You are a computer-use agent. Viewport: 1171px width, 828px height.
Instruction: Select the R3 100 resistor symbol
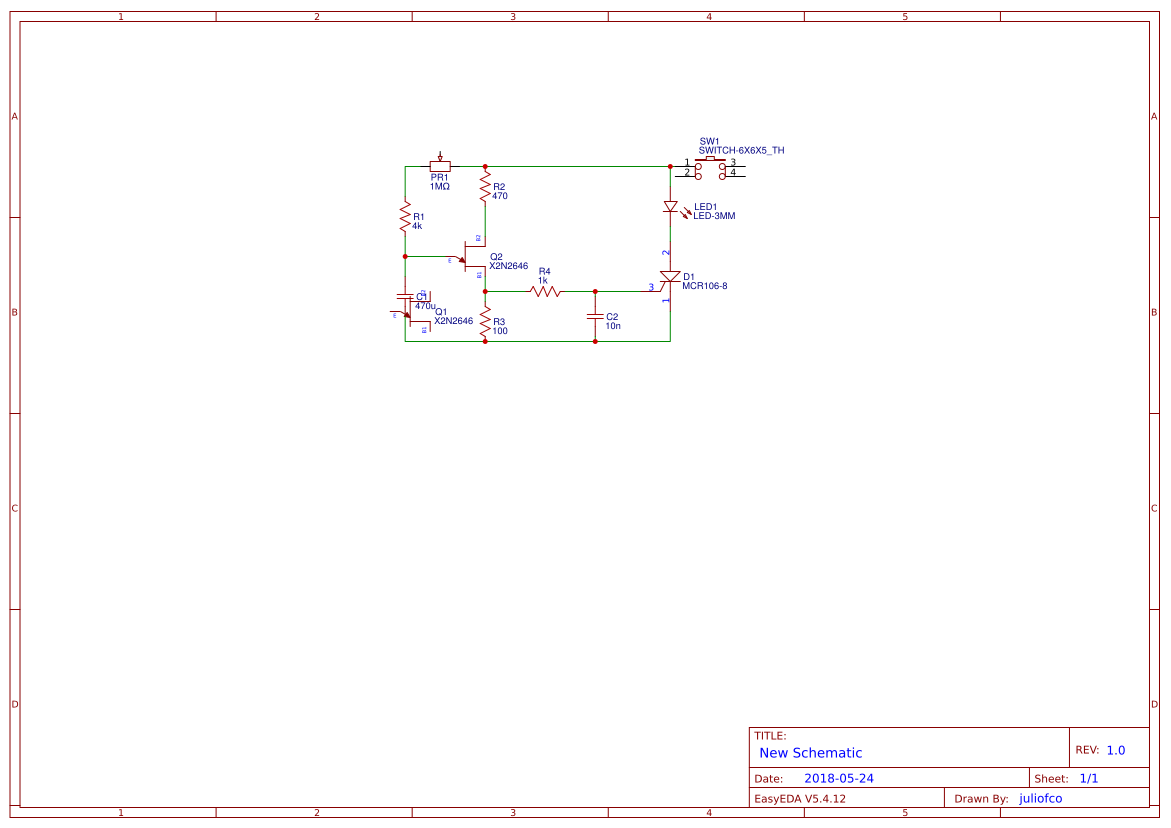pos(485,321)
